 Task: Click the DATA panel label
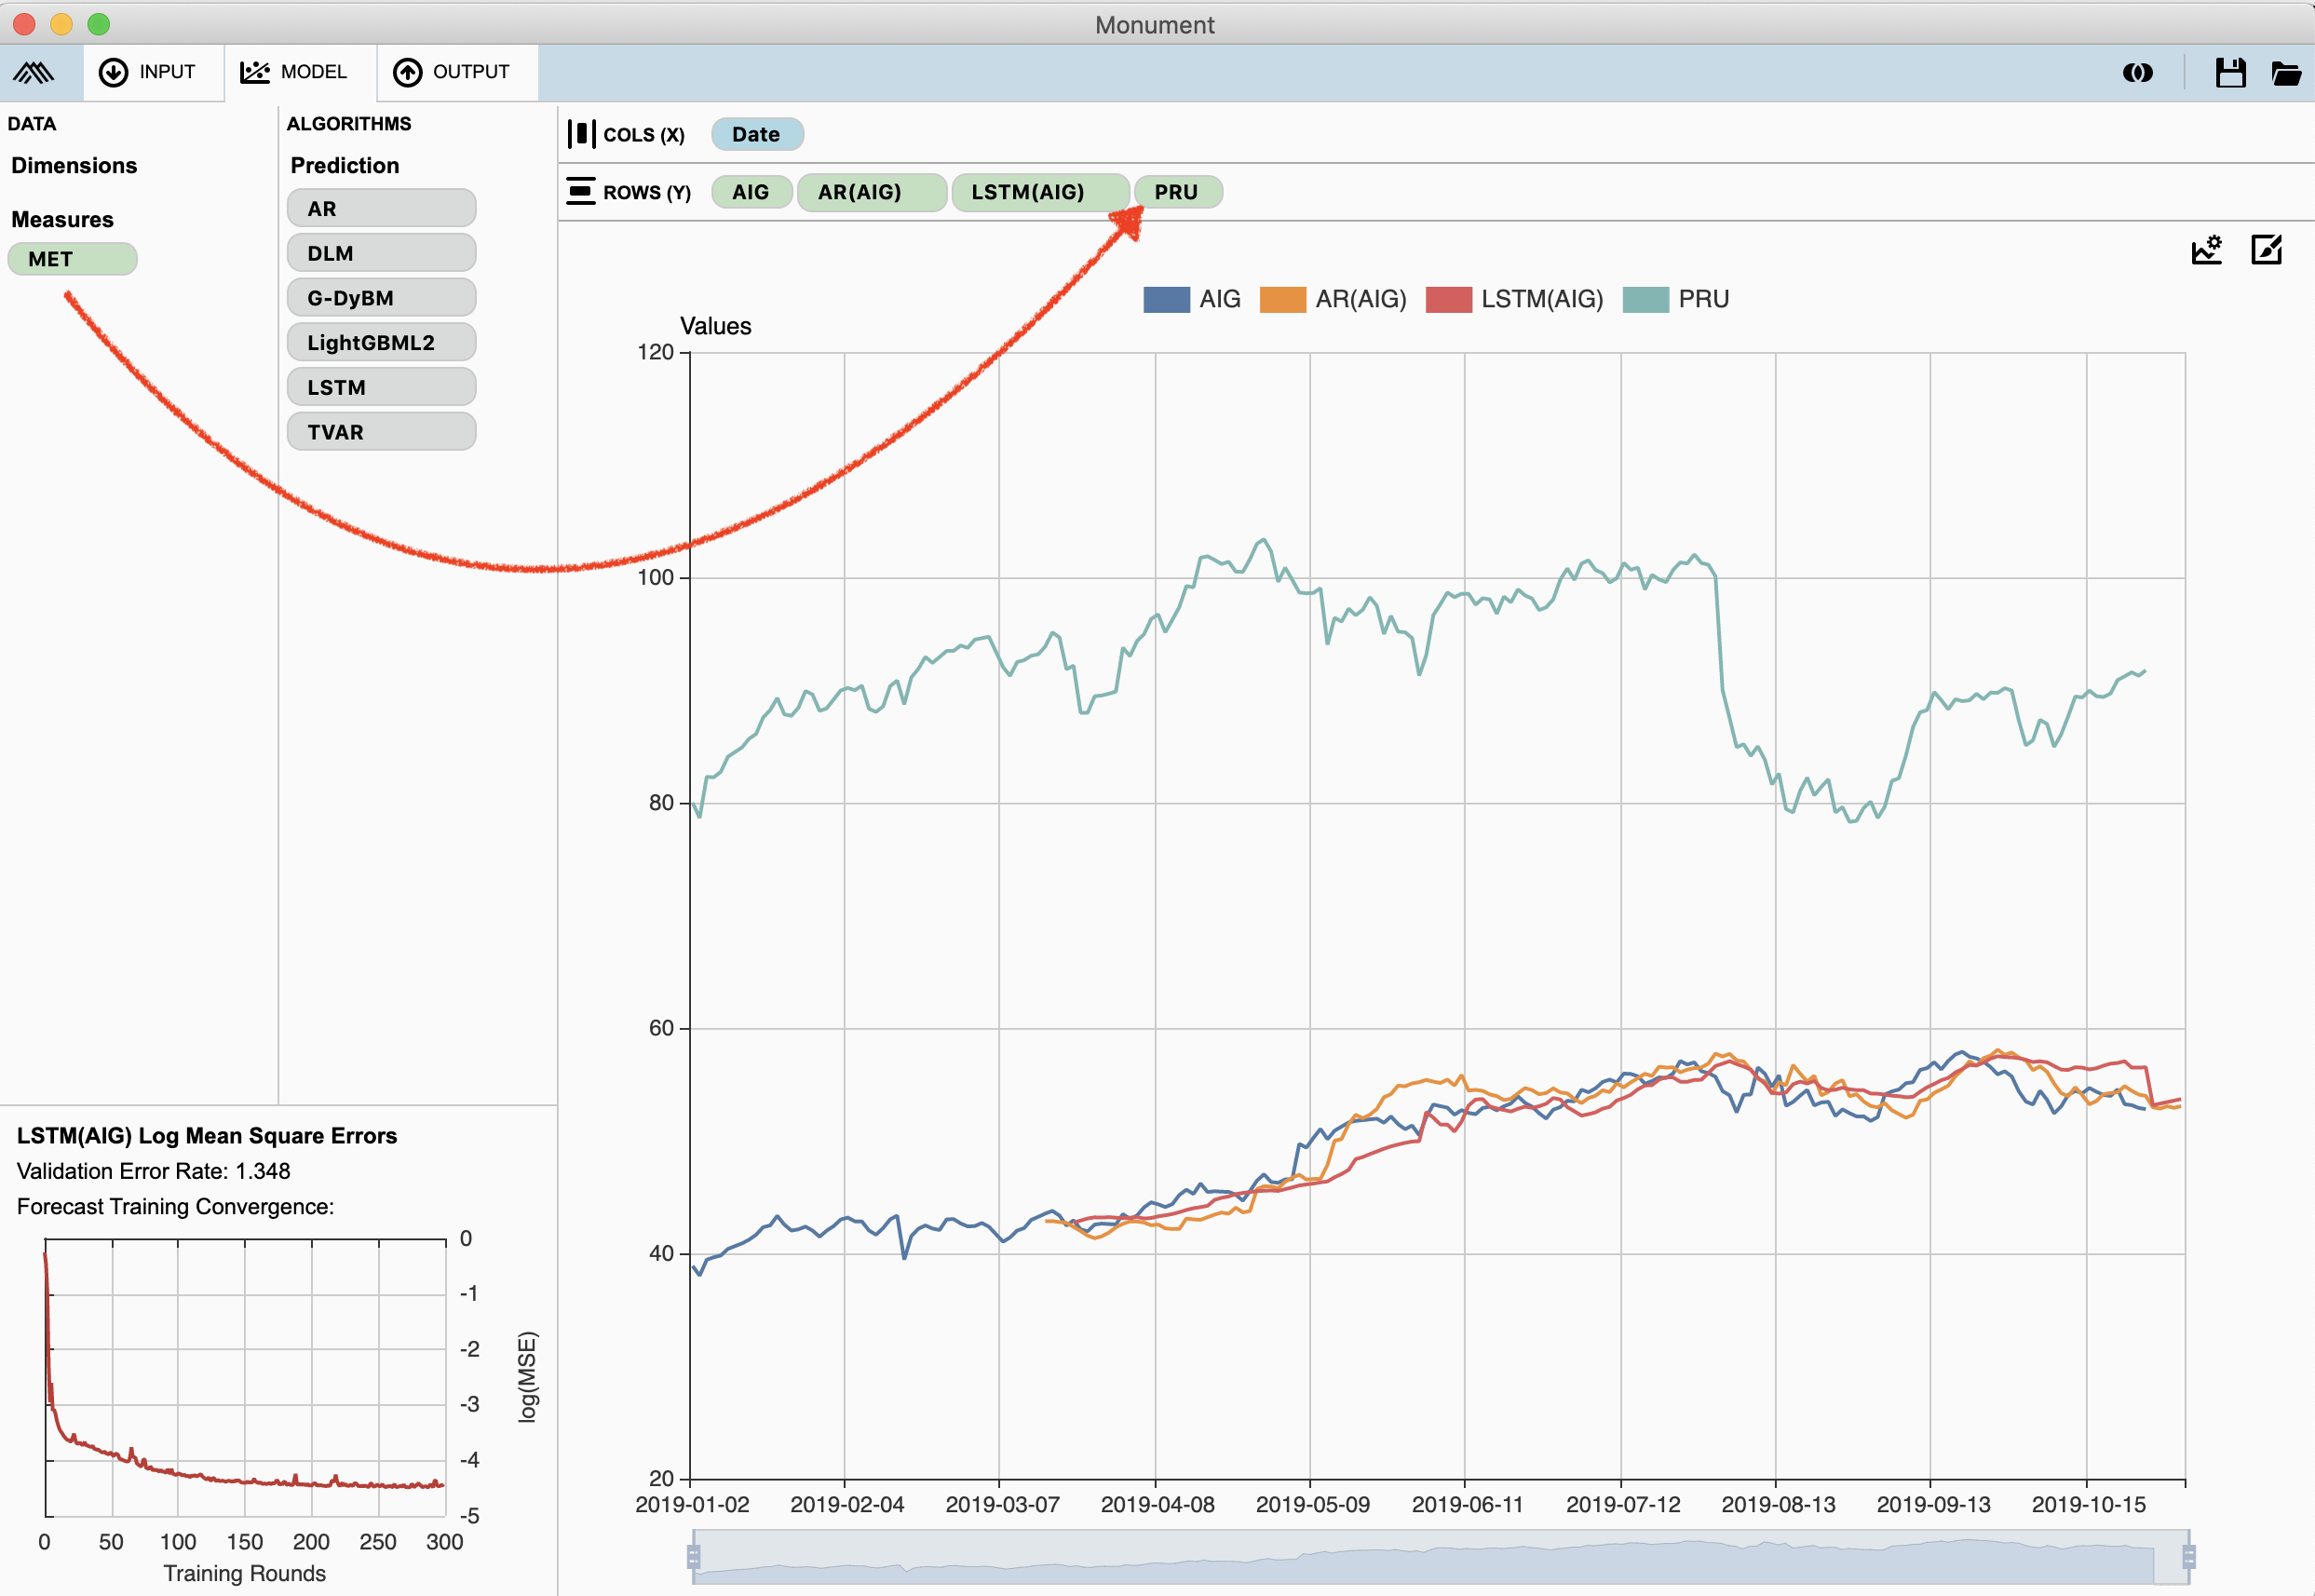[x=32, y=124]
